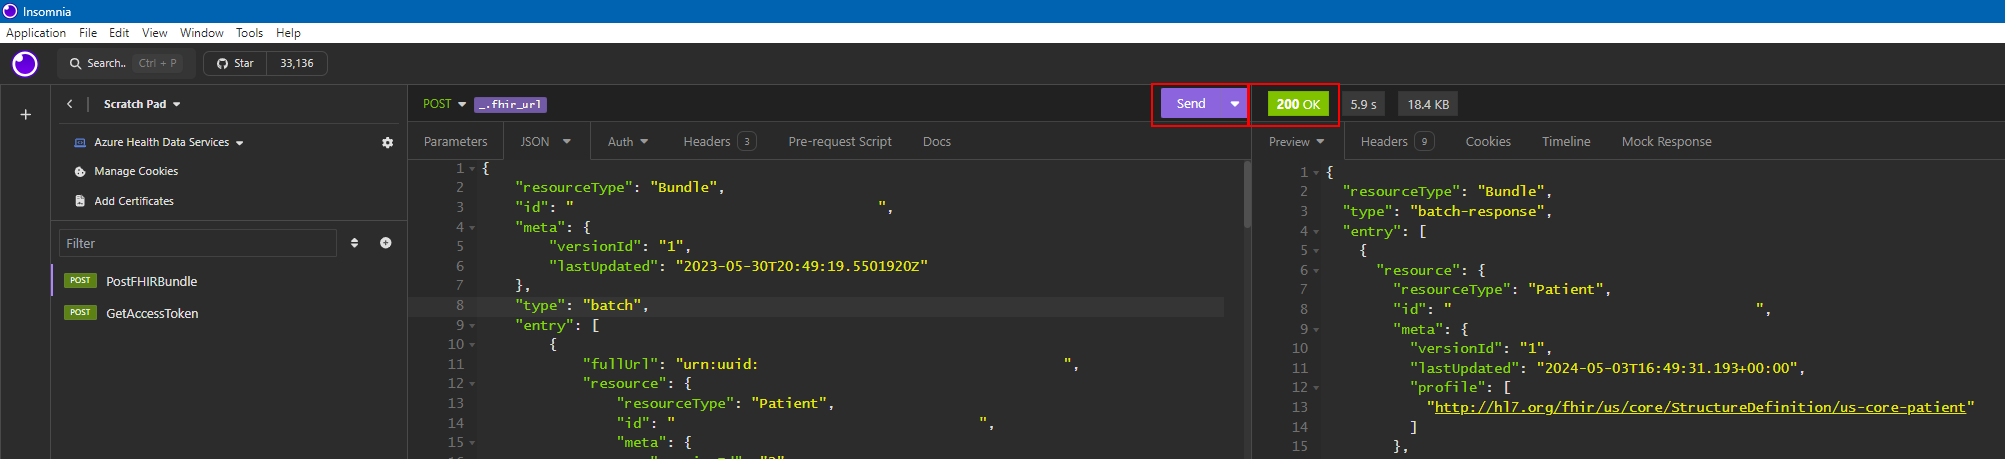Open the File menu
The width and height of the screenshot is (2005, 459).
click(x=88, y=33)
